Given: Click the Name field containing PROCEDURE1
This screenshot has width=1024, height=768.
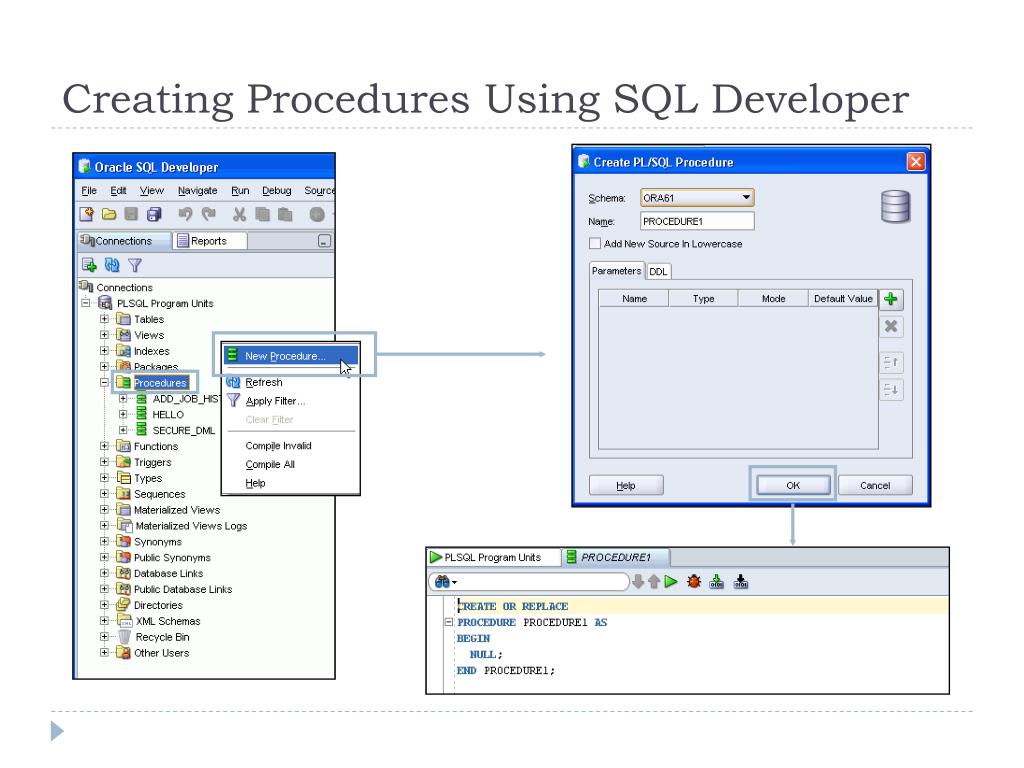Looking at the screenshot, I should (697, 221).
